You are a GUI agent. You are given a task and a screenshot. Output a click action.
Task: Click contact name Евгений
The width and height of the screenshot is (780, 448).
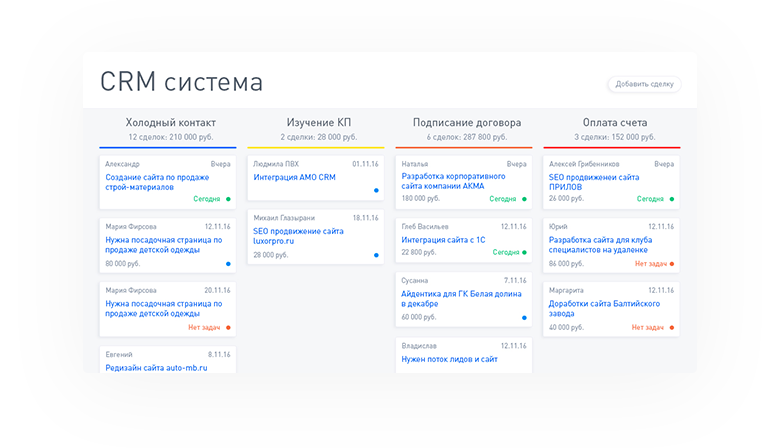[119, 355]
